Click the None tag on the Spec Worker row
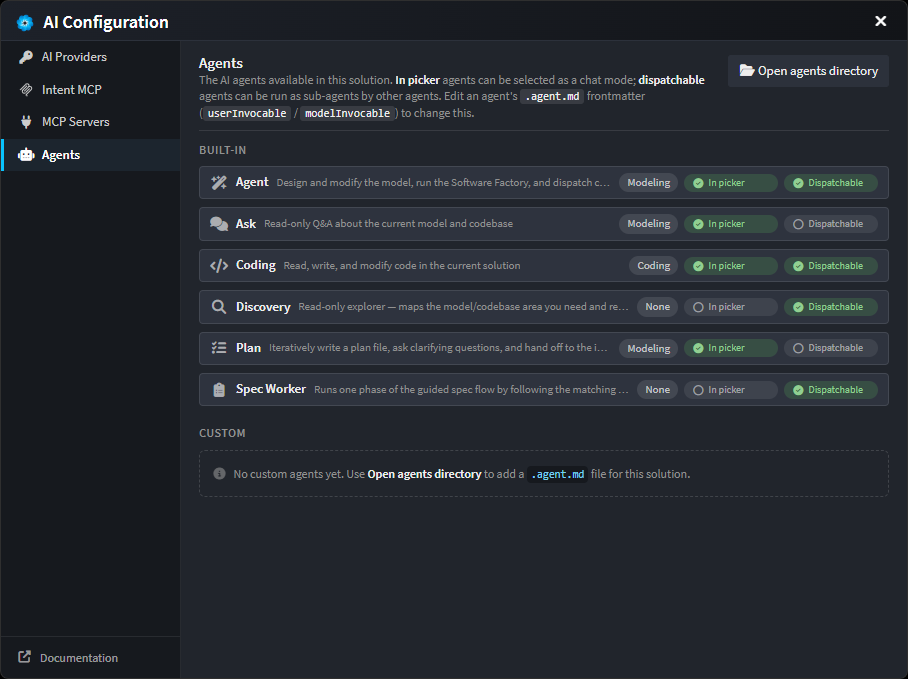The height and width of the screenshot is (679, 908). click(658, 390)
